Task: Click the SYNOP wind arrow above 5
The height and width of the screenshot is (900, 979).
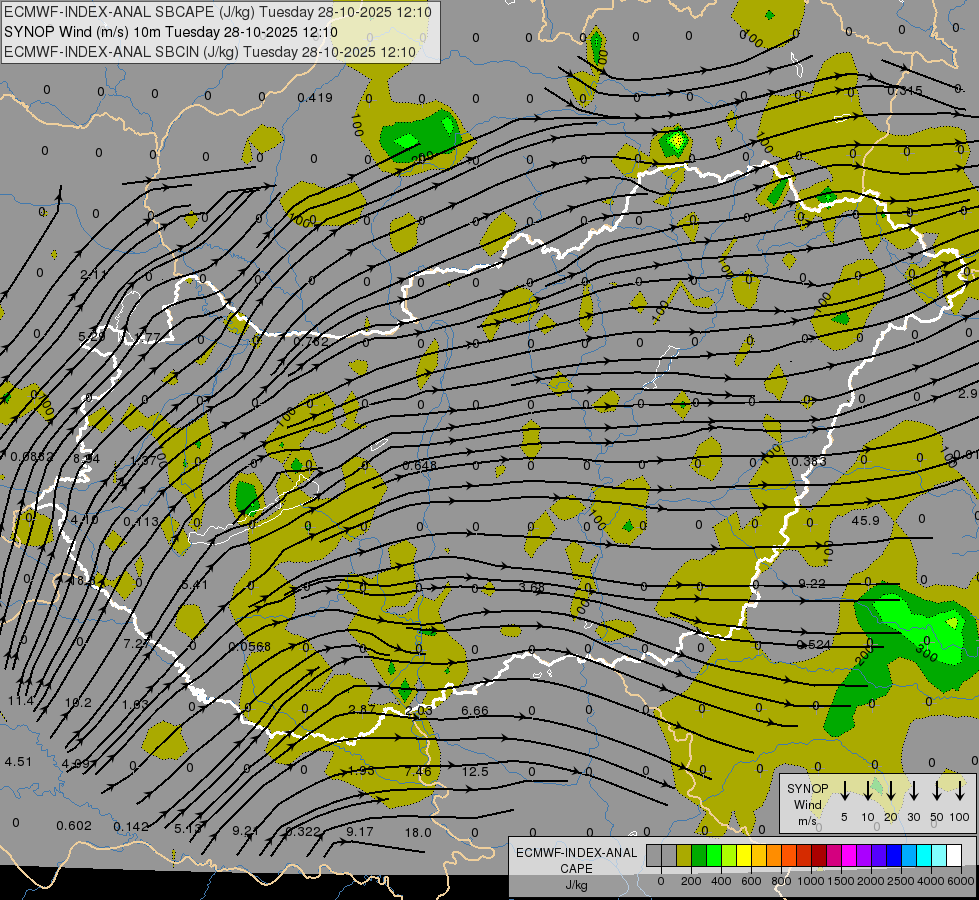Action: 845,790
